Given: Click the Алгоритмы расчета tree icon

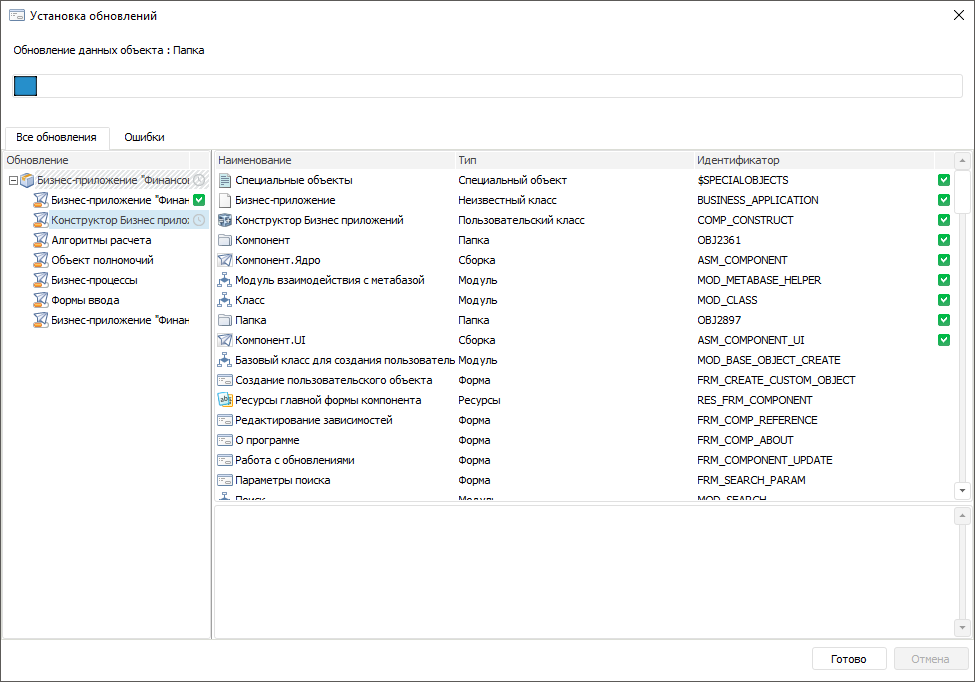Looking at the screenshot, I should tap(41, 240).
